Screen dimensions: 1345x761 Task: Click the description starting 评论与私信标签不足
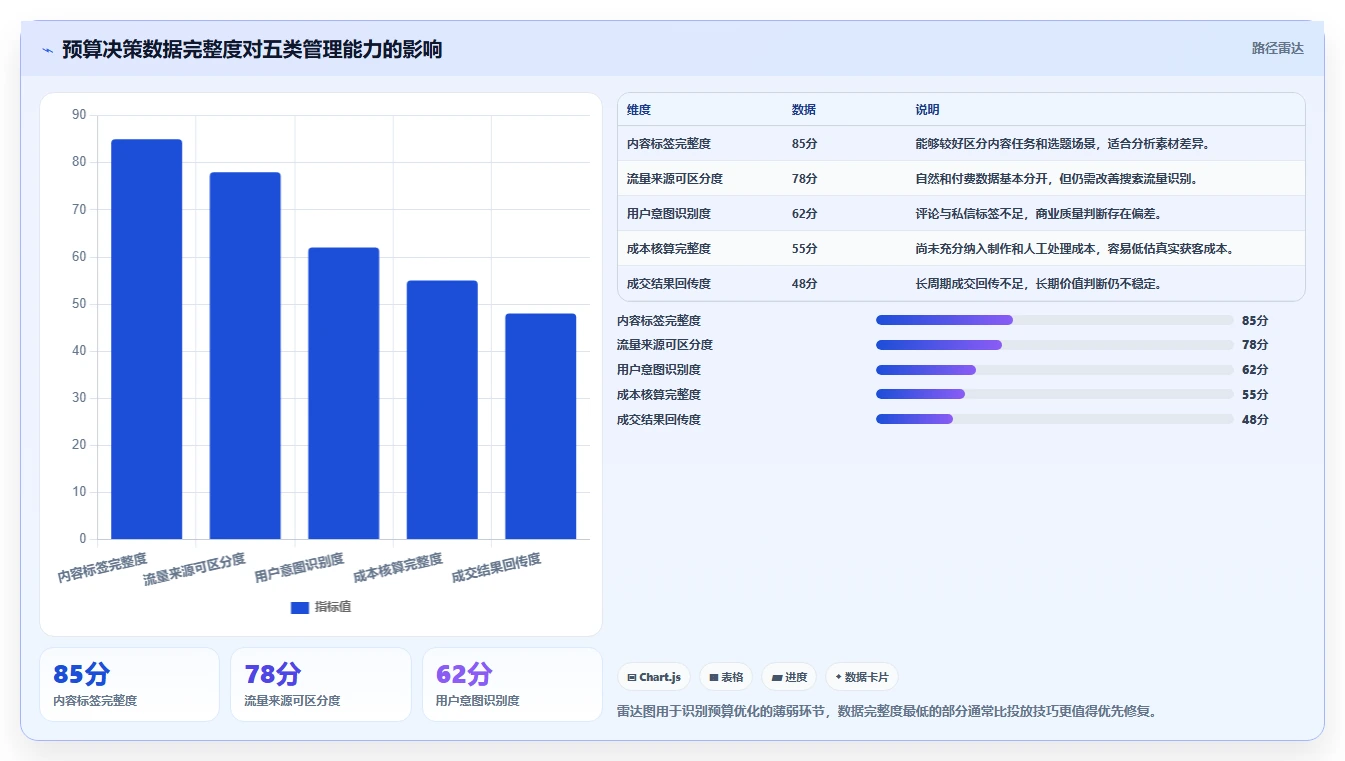coord(1039,214)
